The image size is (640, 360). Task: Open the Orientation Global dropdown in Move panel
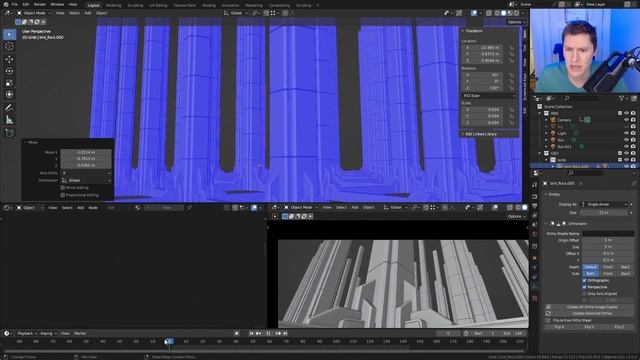(86, 180)
